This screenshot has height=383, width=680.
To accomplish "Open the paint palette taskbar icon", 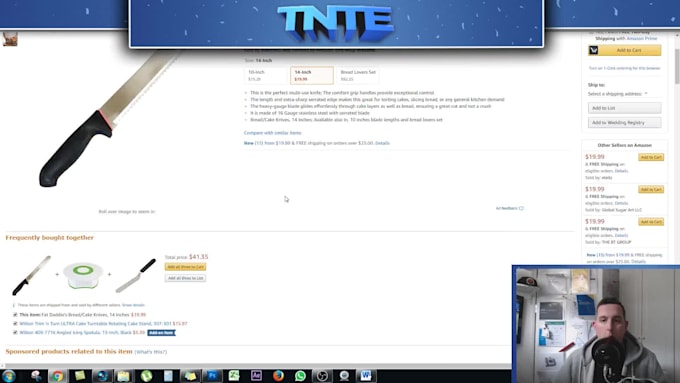I will pyautogui.click(x=36, y=376).
